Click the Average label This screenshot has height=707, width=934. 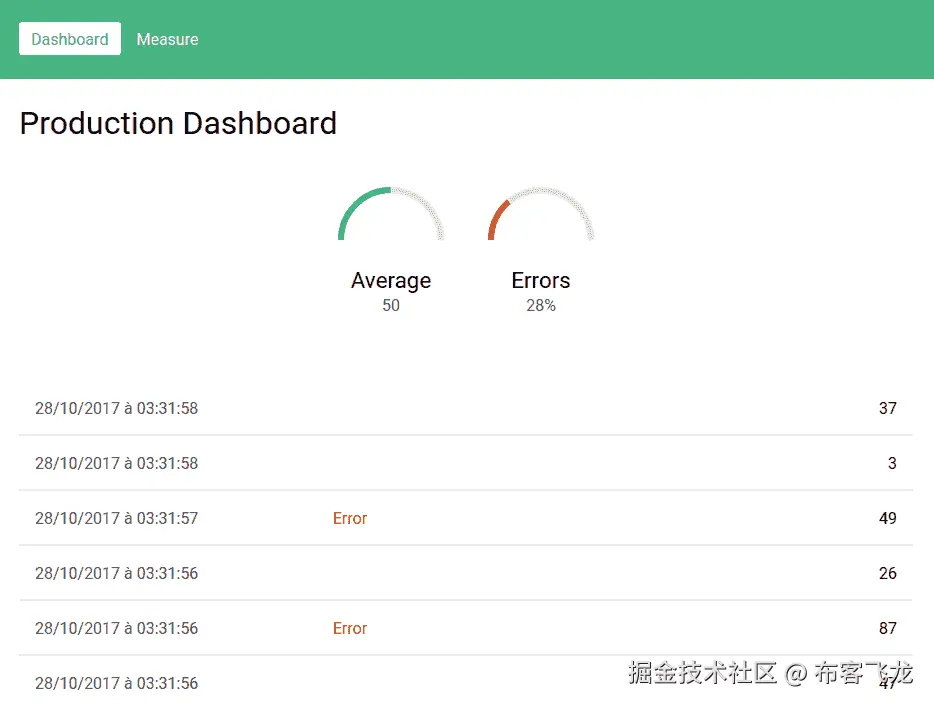pyautogui.click(x=391, y=281)
